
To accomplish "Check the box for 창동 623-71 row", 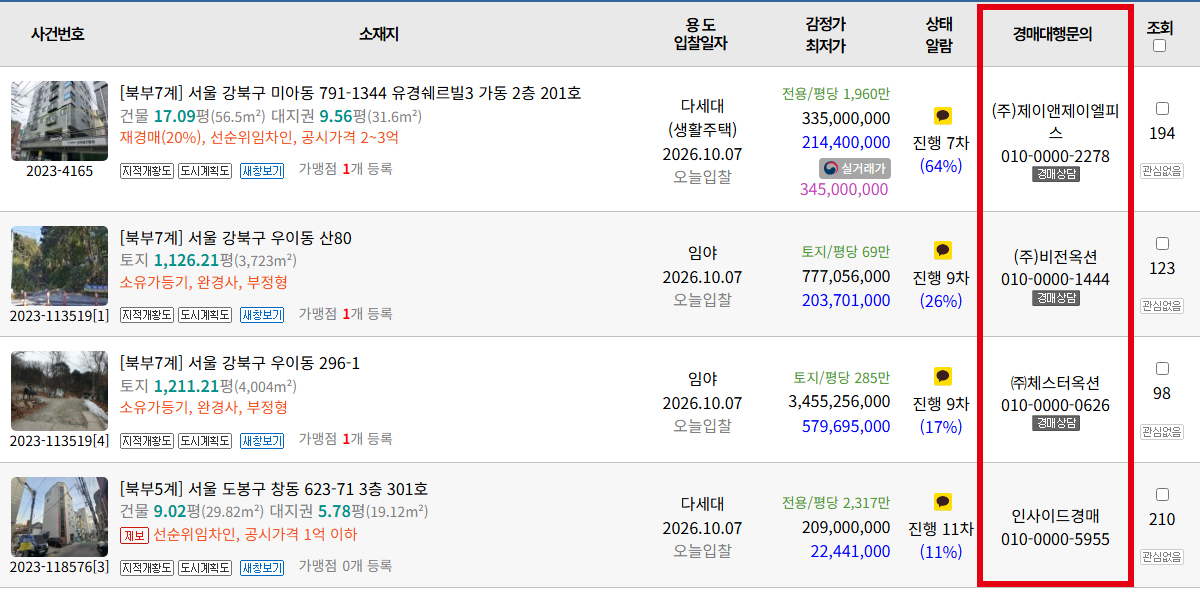I will 1162,495.
